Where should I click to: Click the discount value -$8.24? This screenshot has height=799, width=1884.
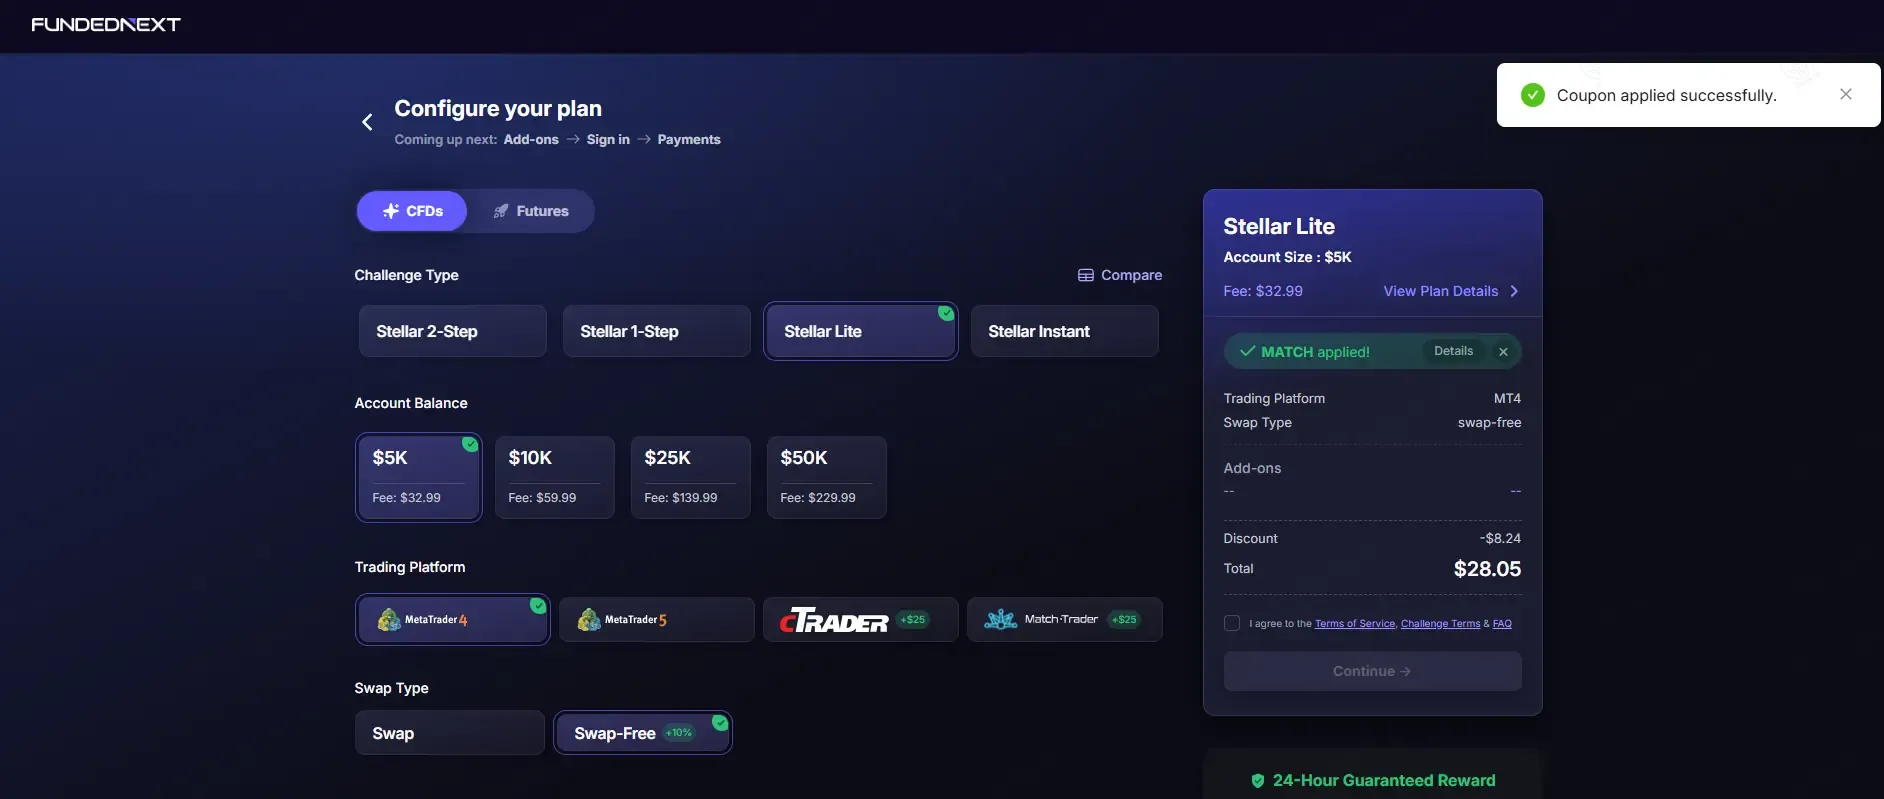pos(1500,538)
